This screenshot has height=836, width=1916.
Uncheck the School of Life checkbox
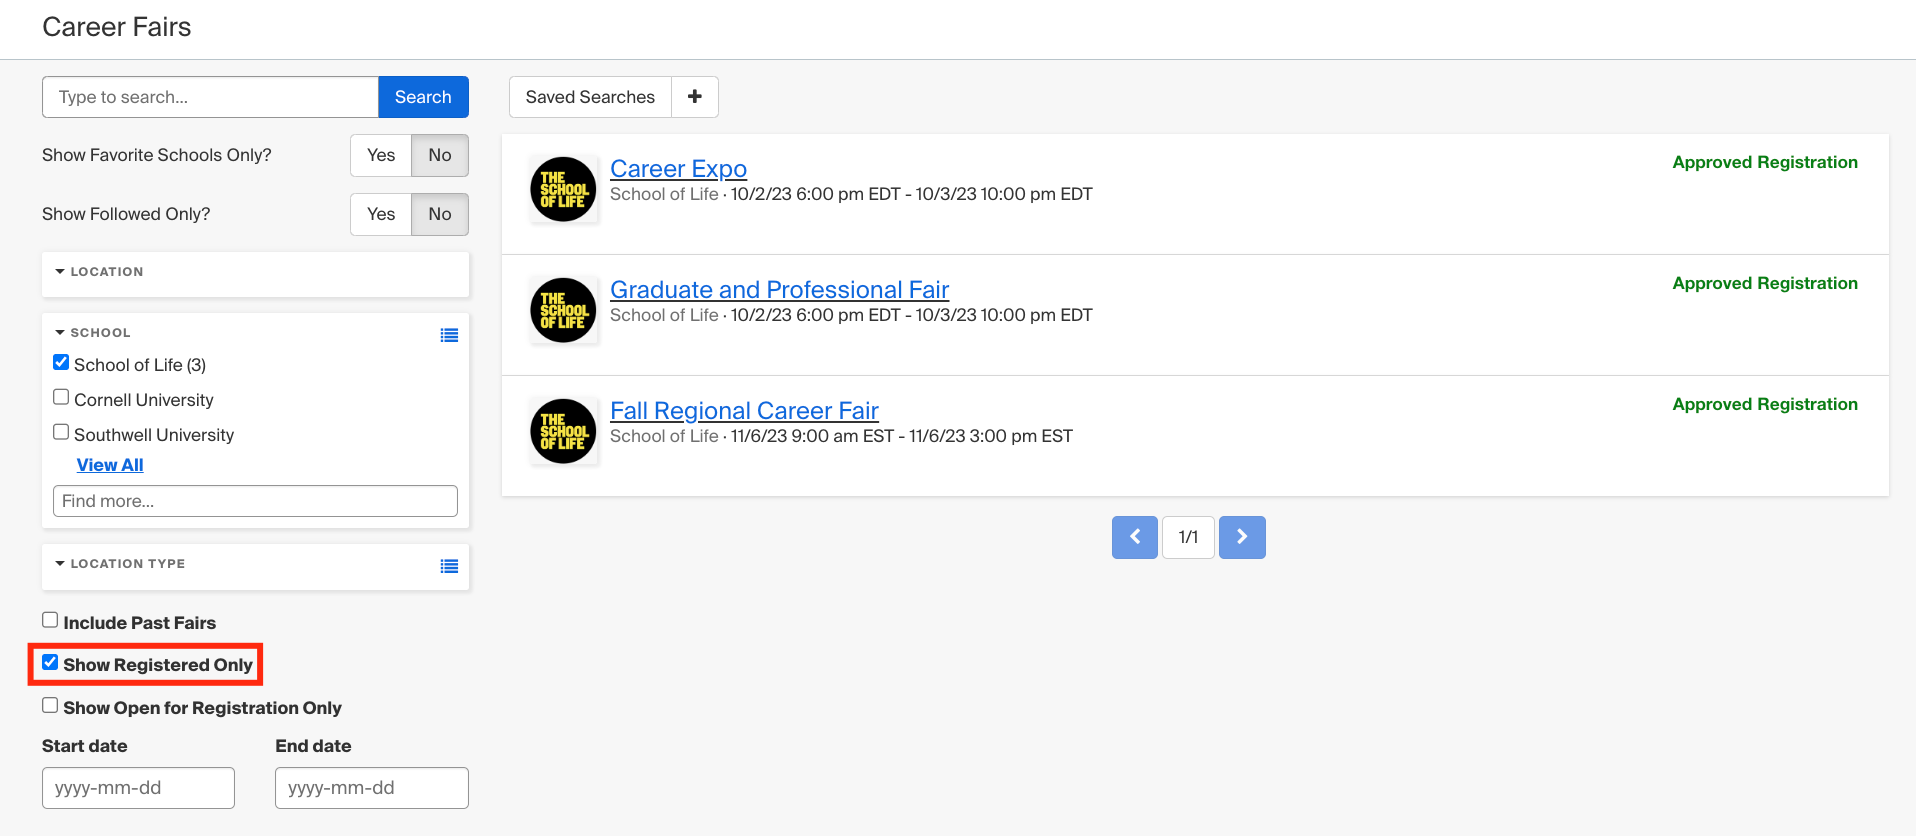[61, 362]
